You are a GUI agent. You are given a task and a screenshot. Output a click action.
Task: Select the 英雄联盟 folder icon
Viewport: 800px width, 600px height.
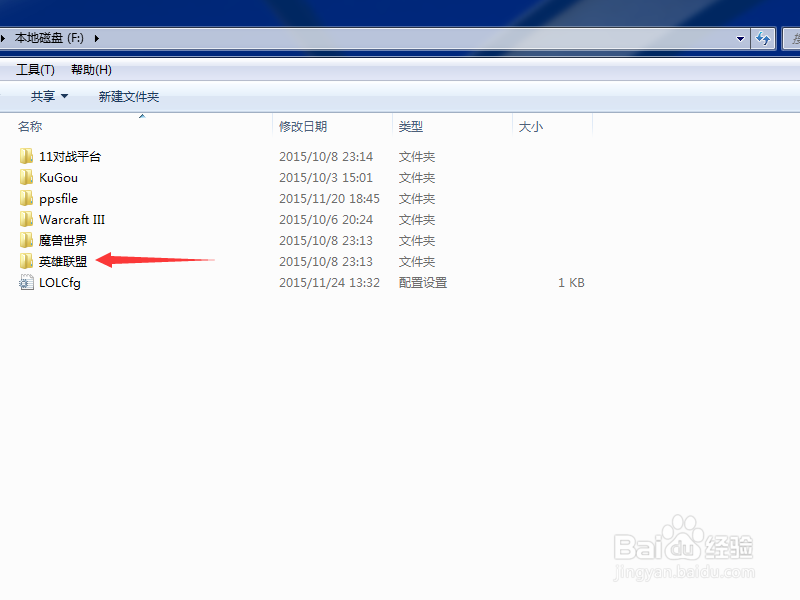coord(27,261)
